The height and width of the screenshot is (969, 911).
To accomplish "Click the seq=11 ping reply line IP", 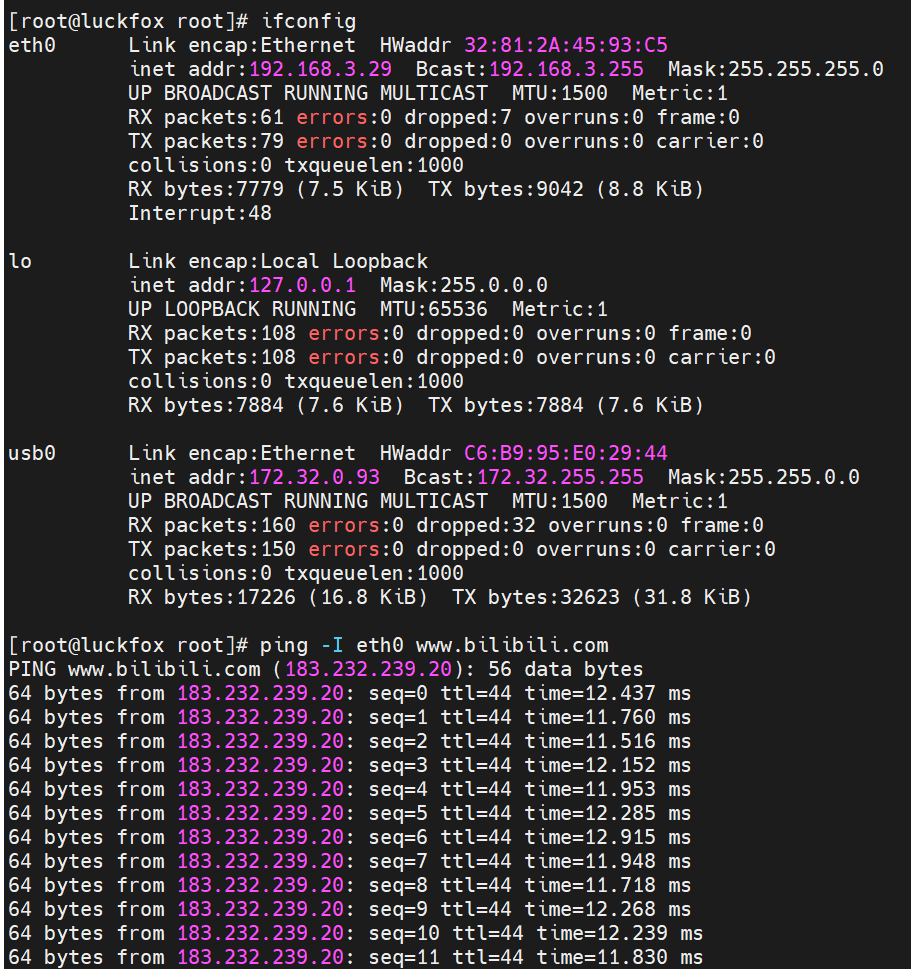I will coord(260,957).
